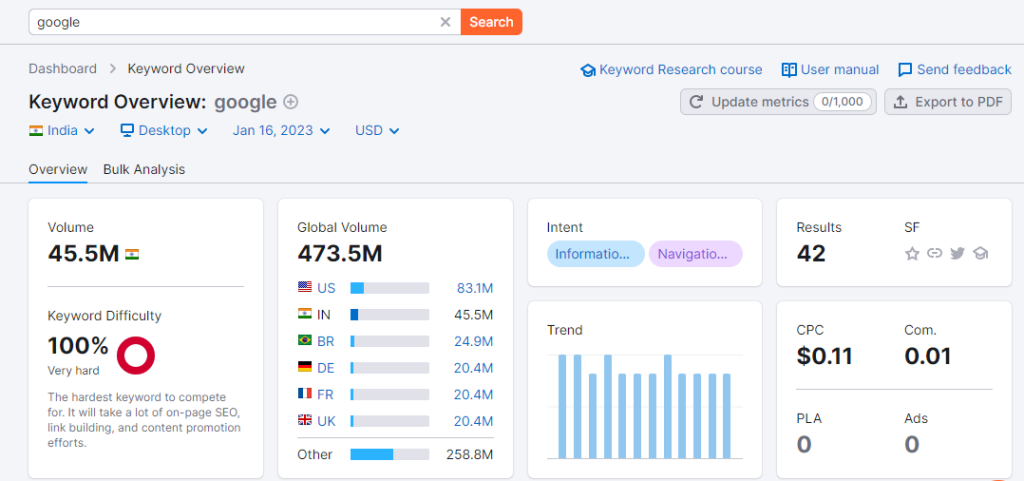Click the 83.1M US volume value
1024x481 pixels.
[475, 288]
